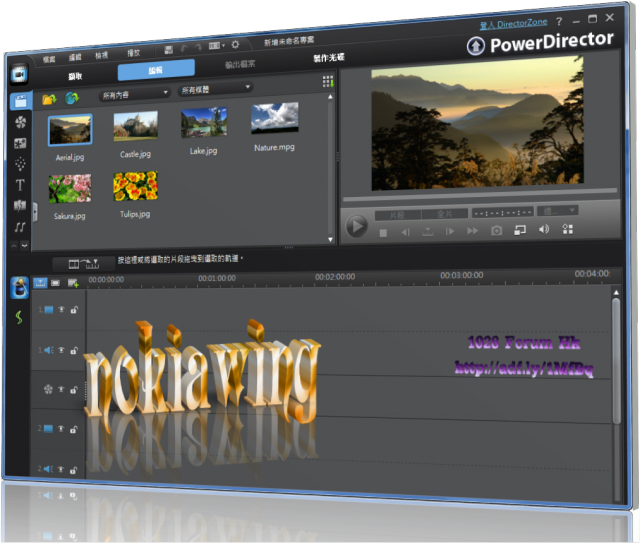Expand the 所有內容 content filter dropdown
This screenshot has width=640, height=543.
pyautogui.click(x=135, y=92)
